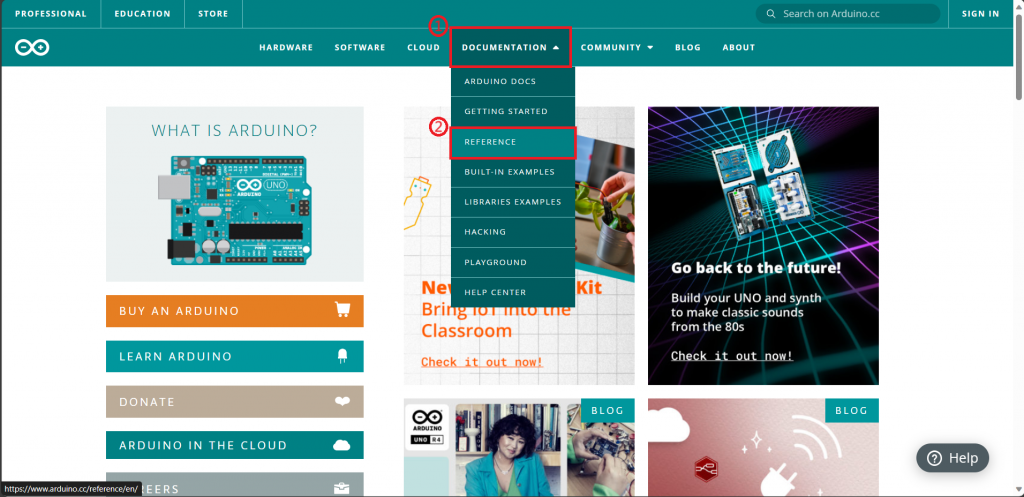The image size is (1024, 497).
Task: Open the About menu item
Action: [x=739, y=47]
